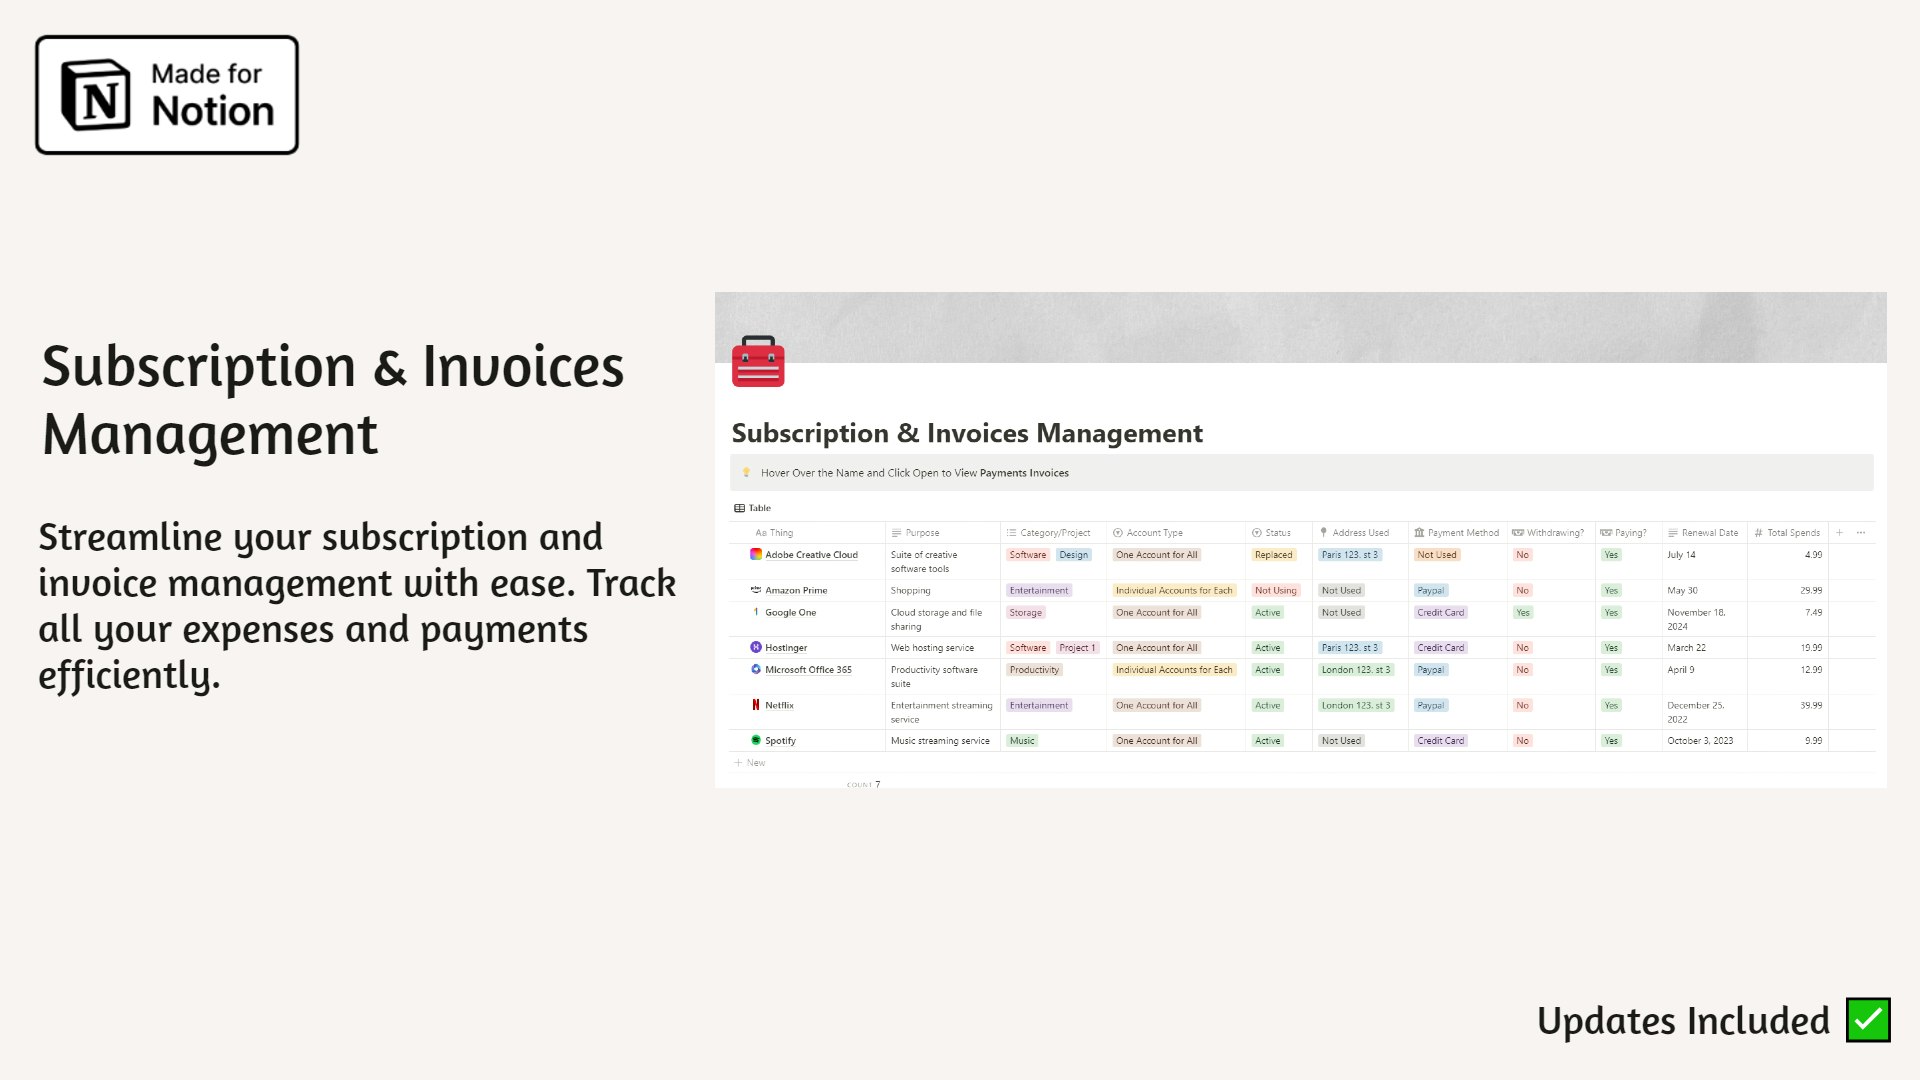Click the Payments Invoices text in the callout

1024,473
